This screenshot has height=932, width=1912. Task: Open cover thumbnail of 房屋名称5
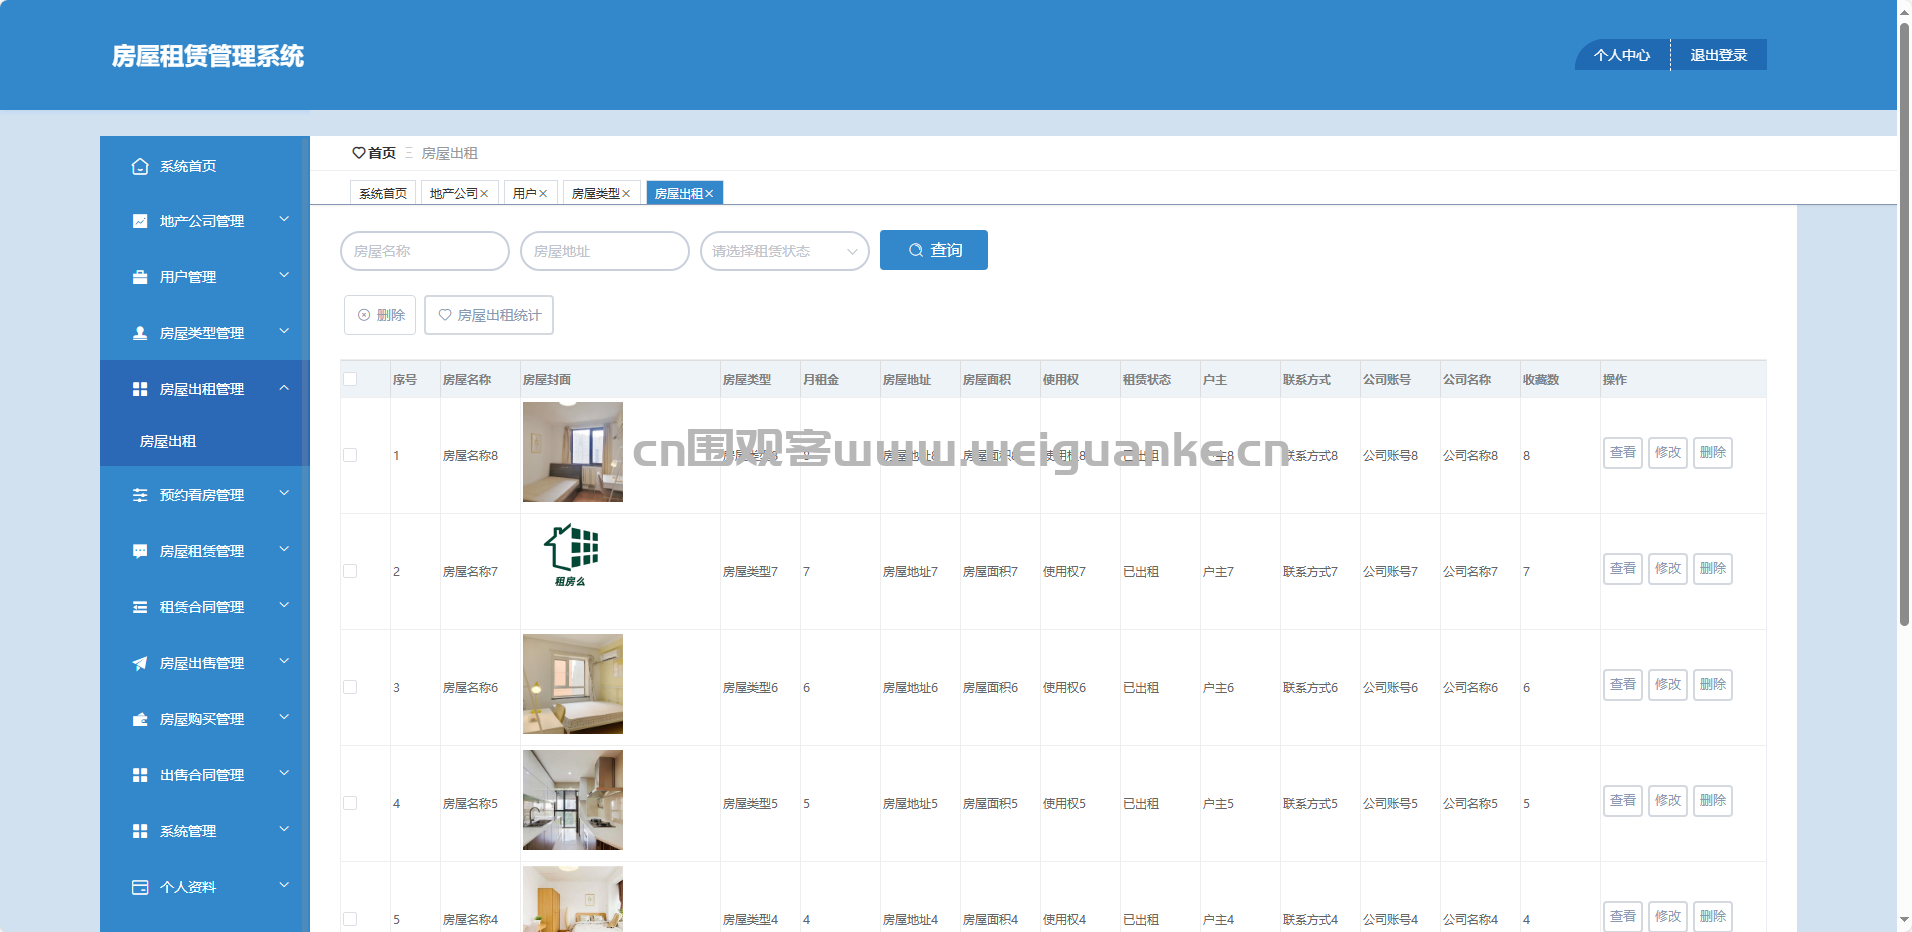click(x=573, y=800)
